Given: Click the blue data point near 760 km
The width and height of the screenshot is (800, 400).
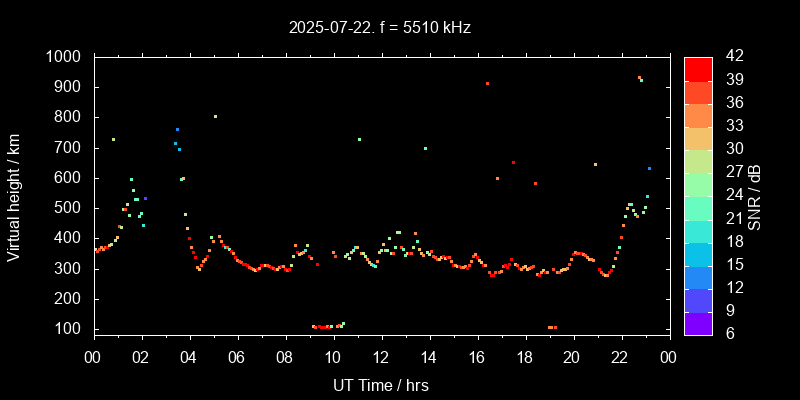Looking at the screenshot, I should (x=177, y=130).
